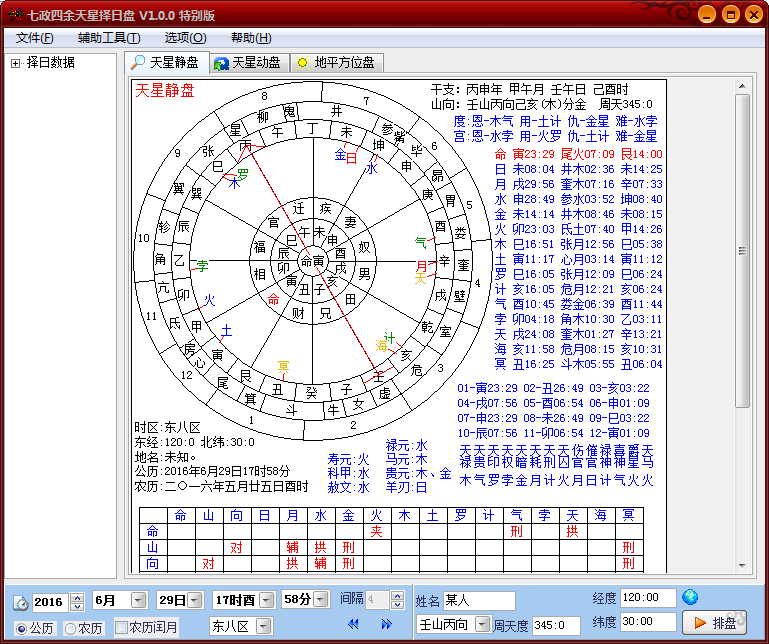Viewport: 769px width, 644px height.
Task: Click the year field showing 2016
Action: coord(51,602)
